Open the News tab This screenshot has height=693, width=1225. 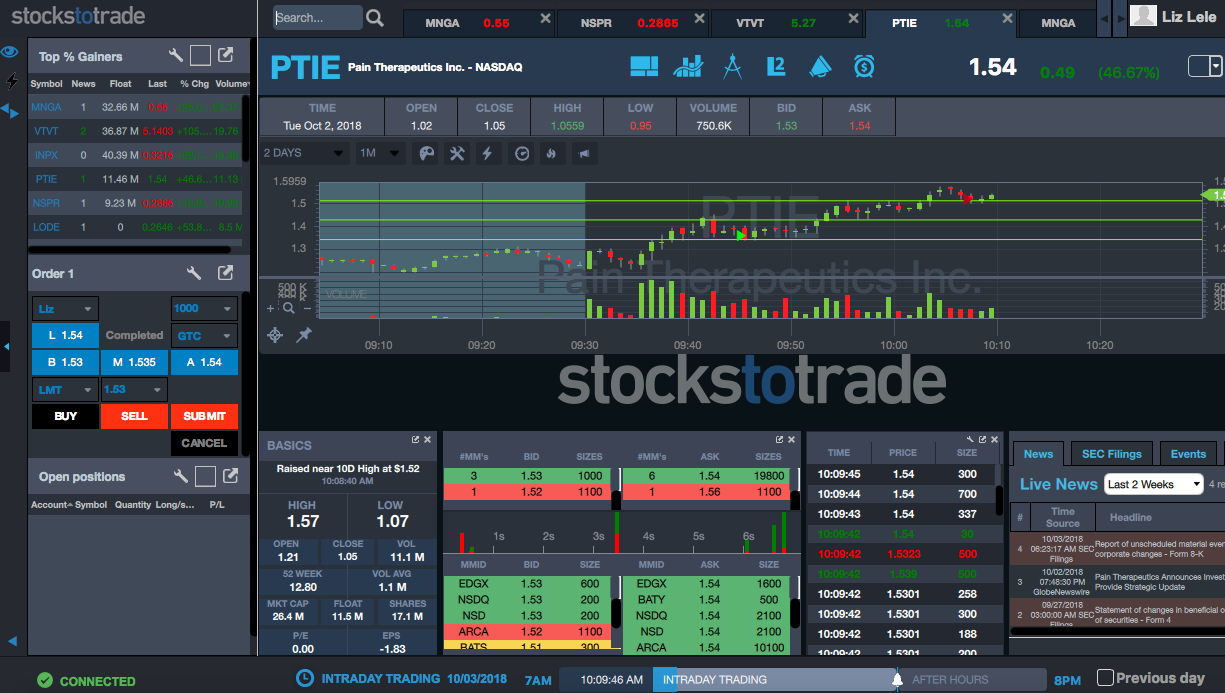(x=1038, y=453)
